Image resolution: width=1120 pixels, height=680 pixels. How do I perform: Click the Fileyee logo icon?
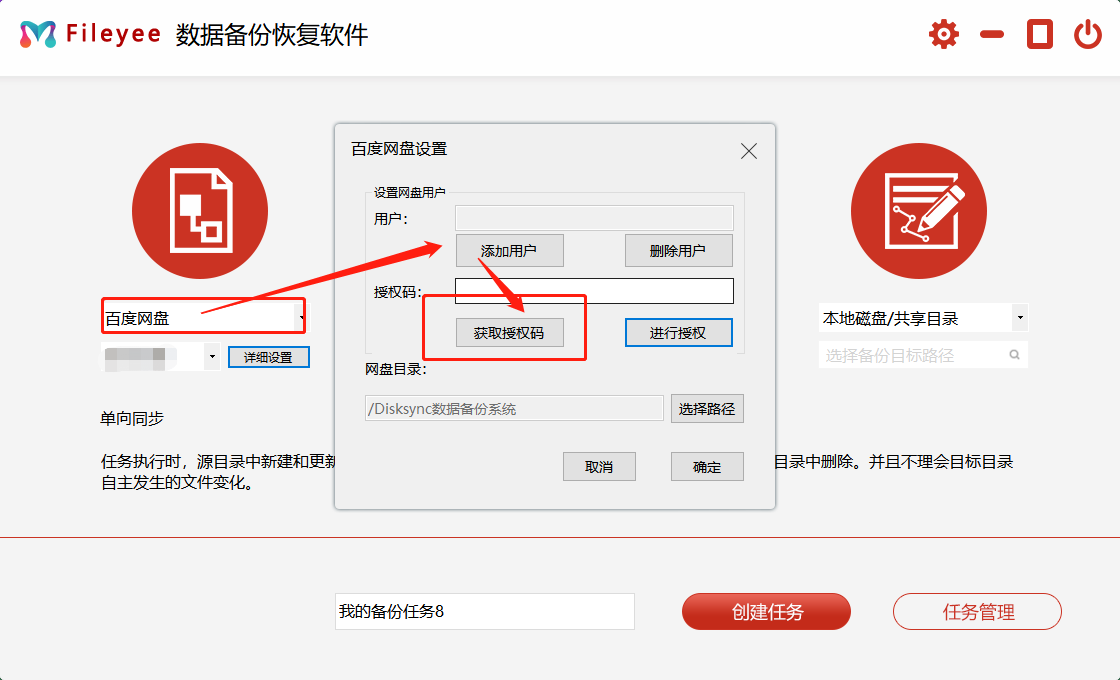[38, 33]
